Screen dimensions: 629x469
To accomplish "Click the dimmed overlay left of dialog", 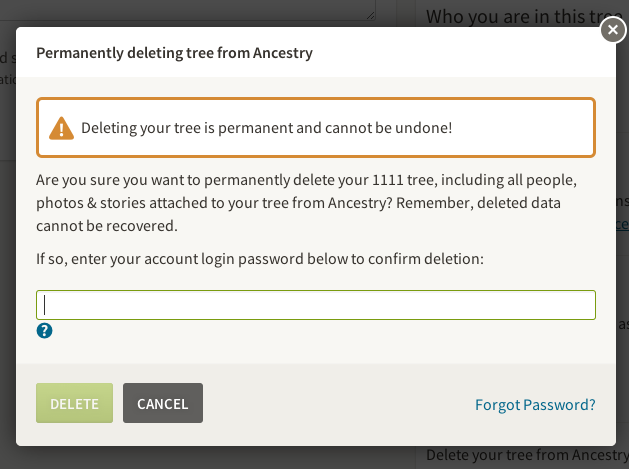I will click(8, 241).
